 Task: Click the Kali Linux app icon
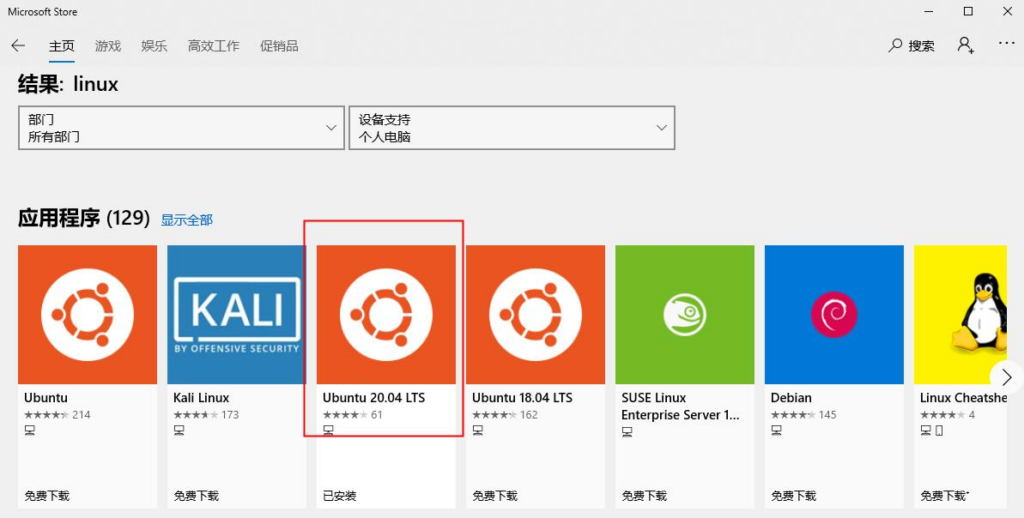[x=237, y=314]
